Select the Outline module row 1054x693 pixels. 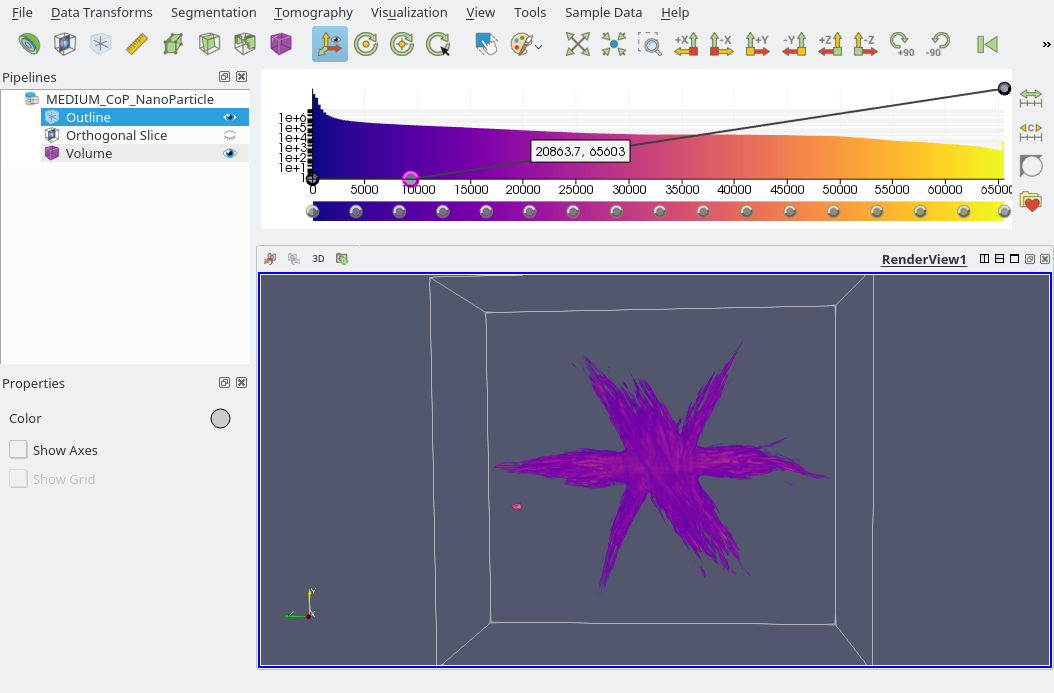click(145, 117)
